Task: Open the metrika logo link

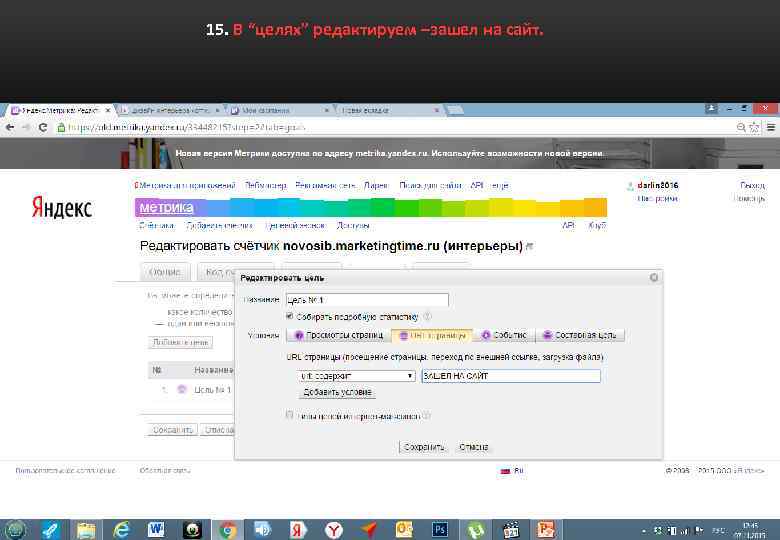Action: pyautogui.click(x=166, y=207)
